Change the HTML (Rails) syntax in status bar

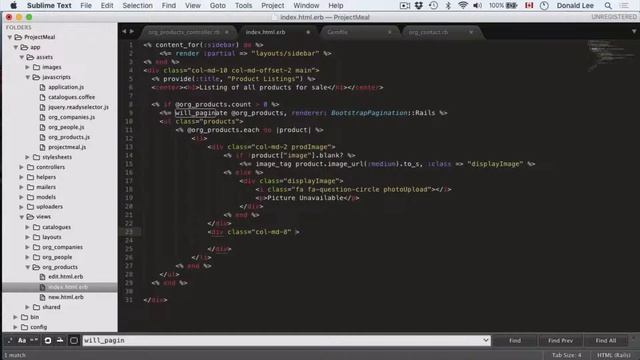point(614,355)
